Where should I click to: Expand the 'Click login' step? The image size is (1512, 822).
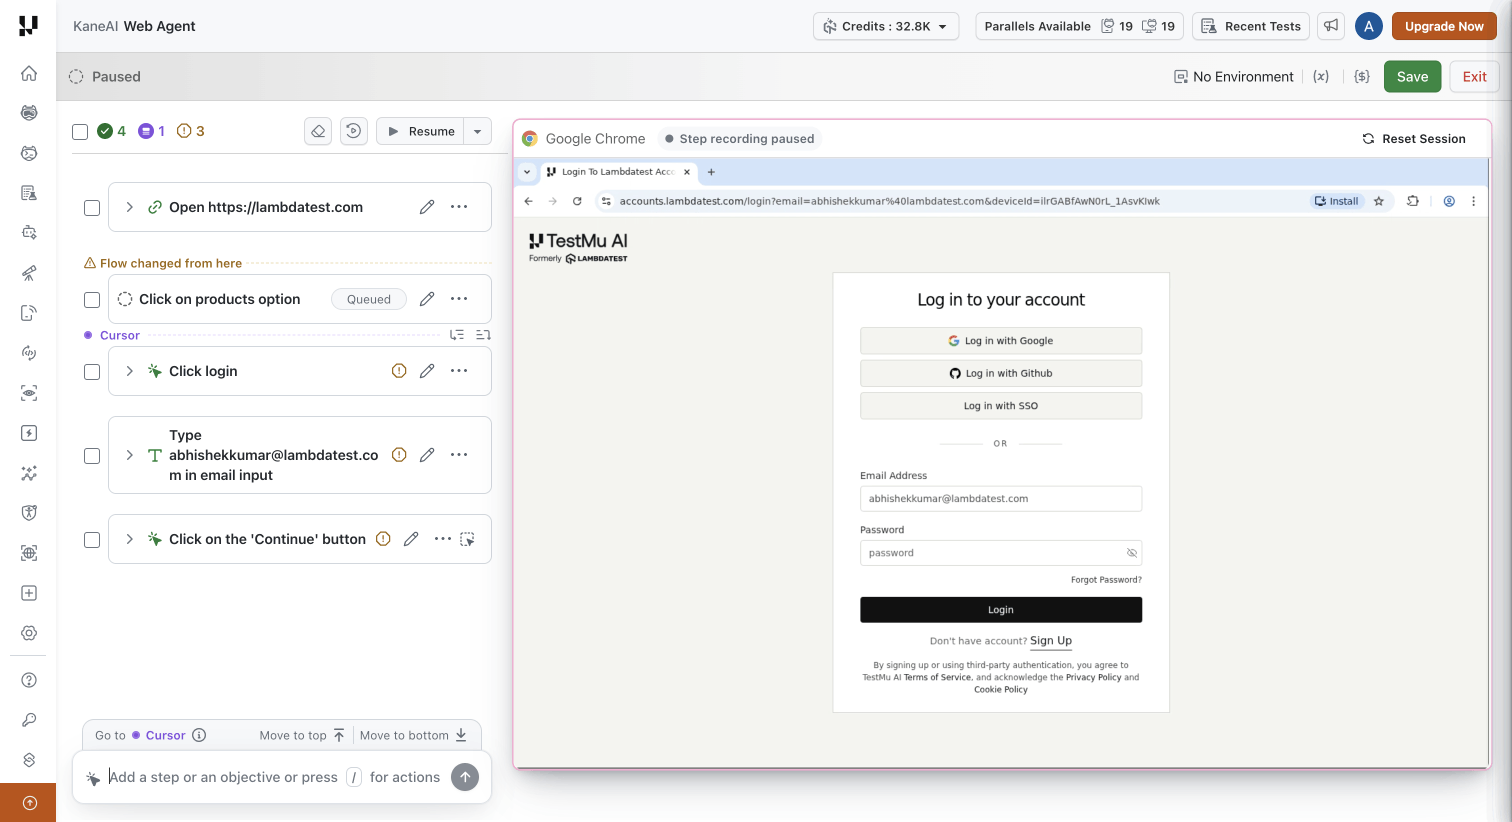click(x=129, y=371)
